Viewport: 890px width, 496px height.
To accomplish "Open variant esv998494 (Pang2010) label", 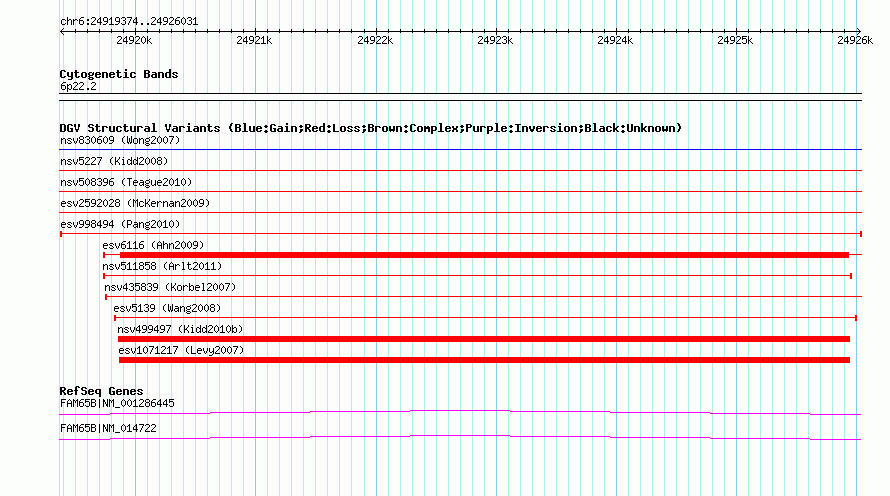I will click(x=120, y=224).
